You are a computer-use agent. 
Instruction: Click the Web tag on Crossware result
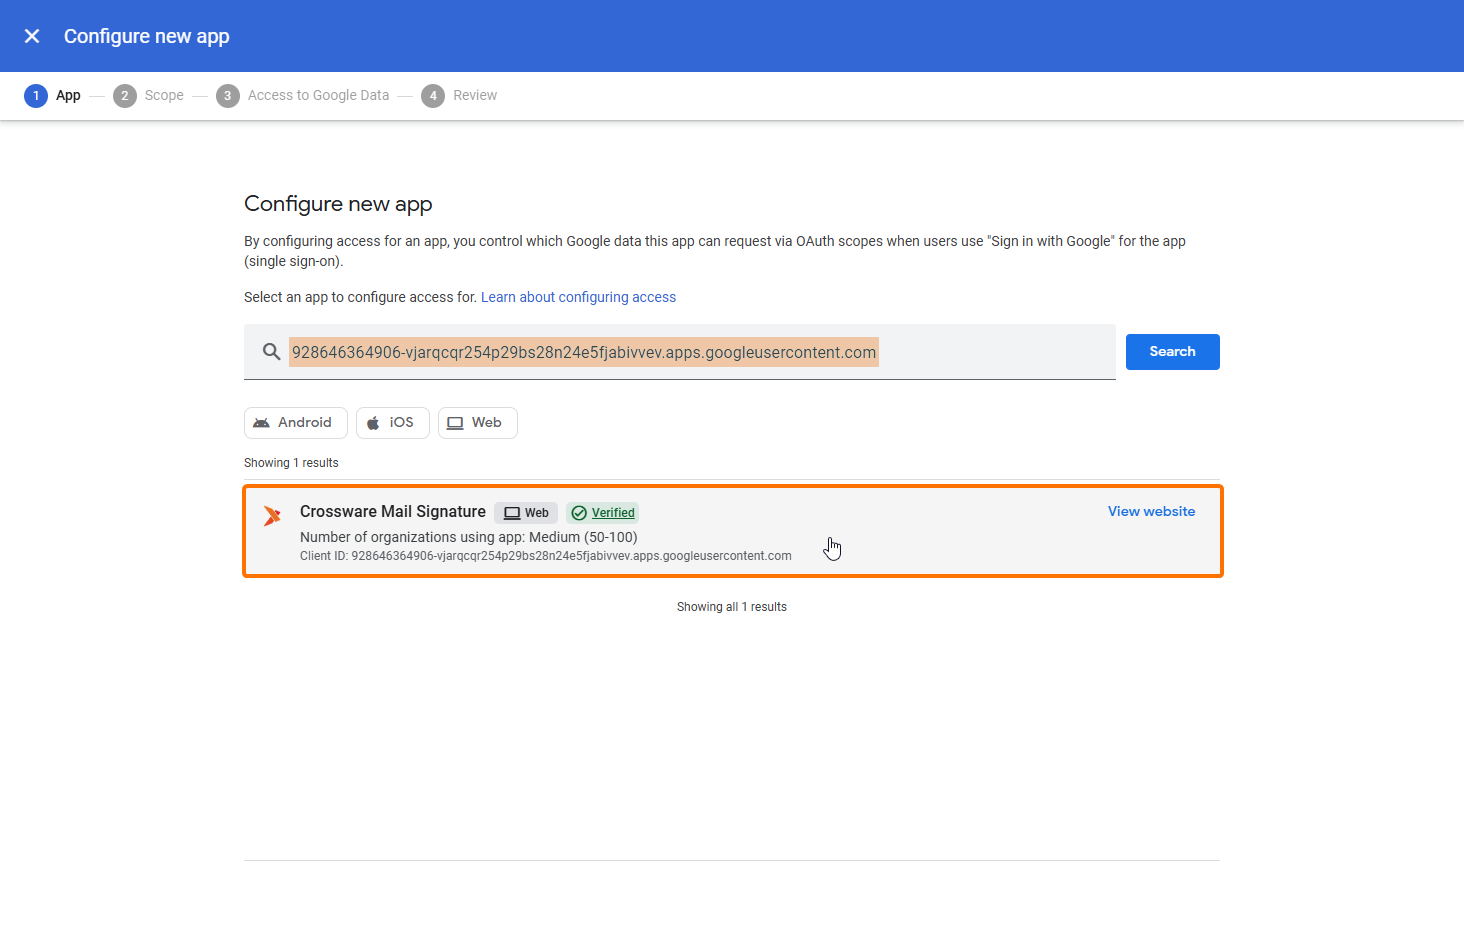pos(526,513)
